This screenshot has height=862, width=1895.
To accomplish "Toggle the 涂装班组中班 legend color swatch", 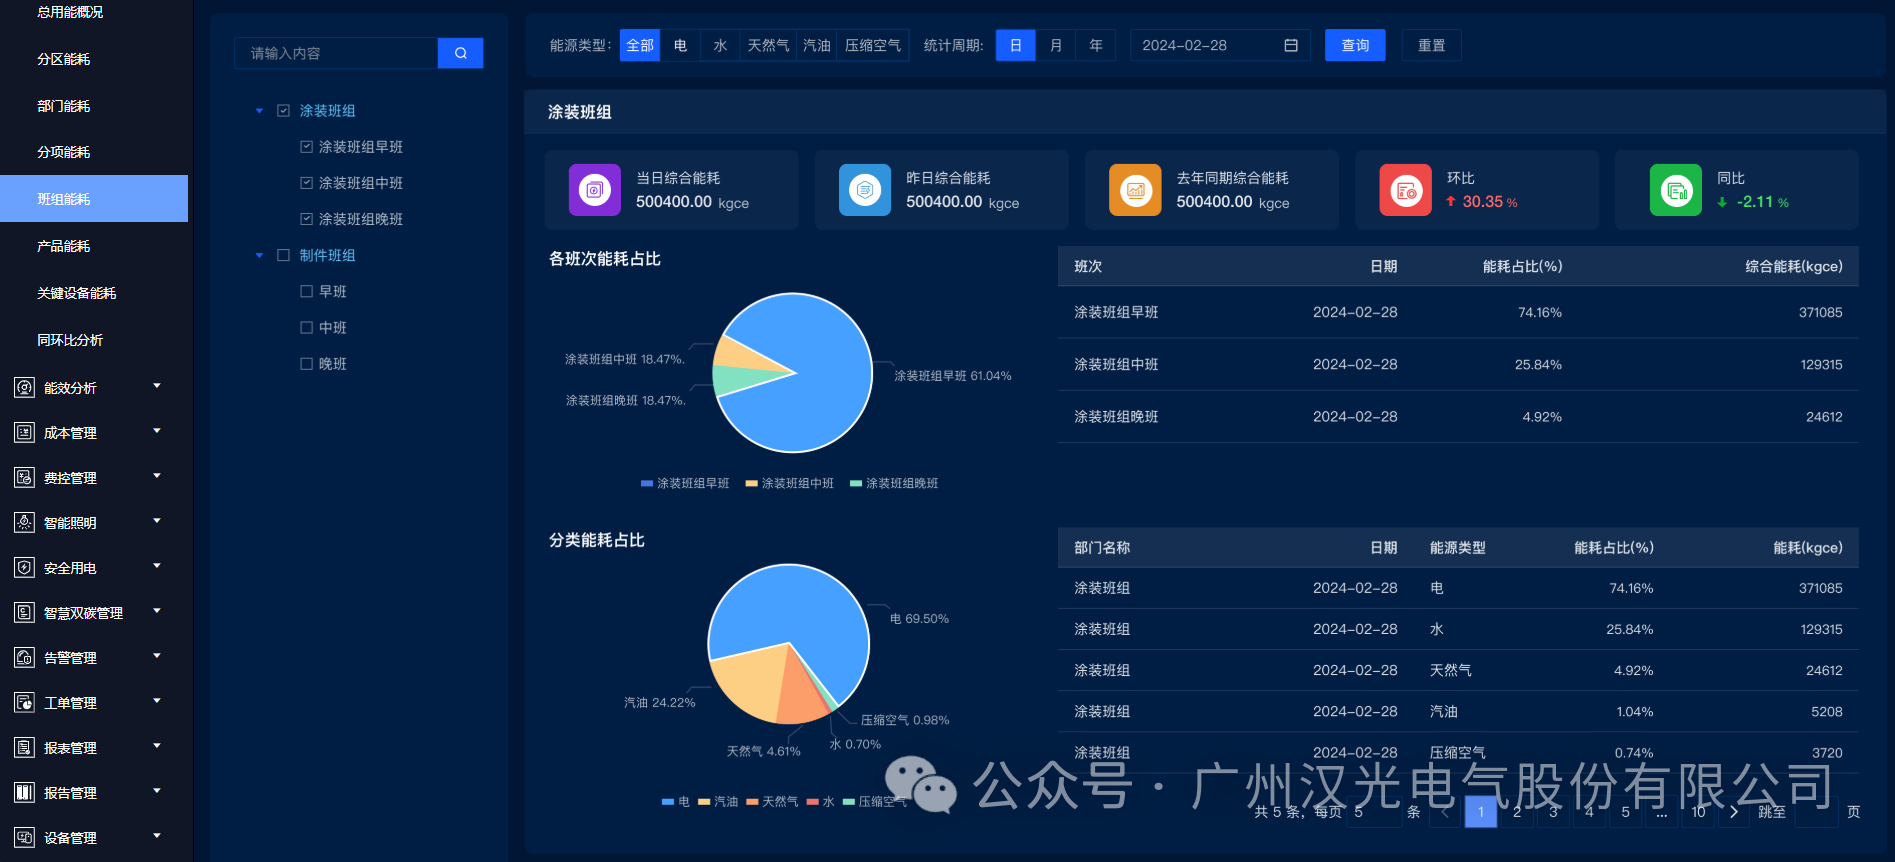I will point(751,484).
